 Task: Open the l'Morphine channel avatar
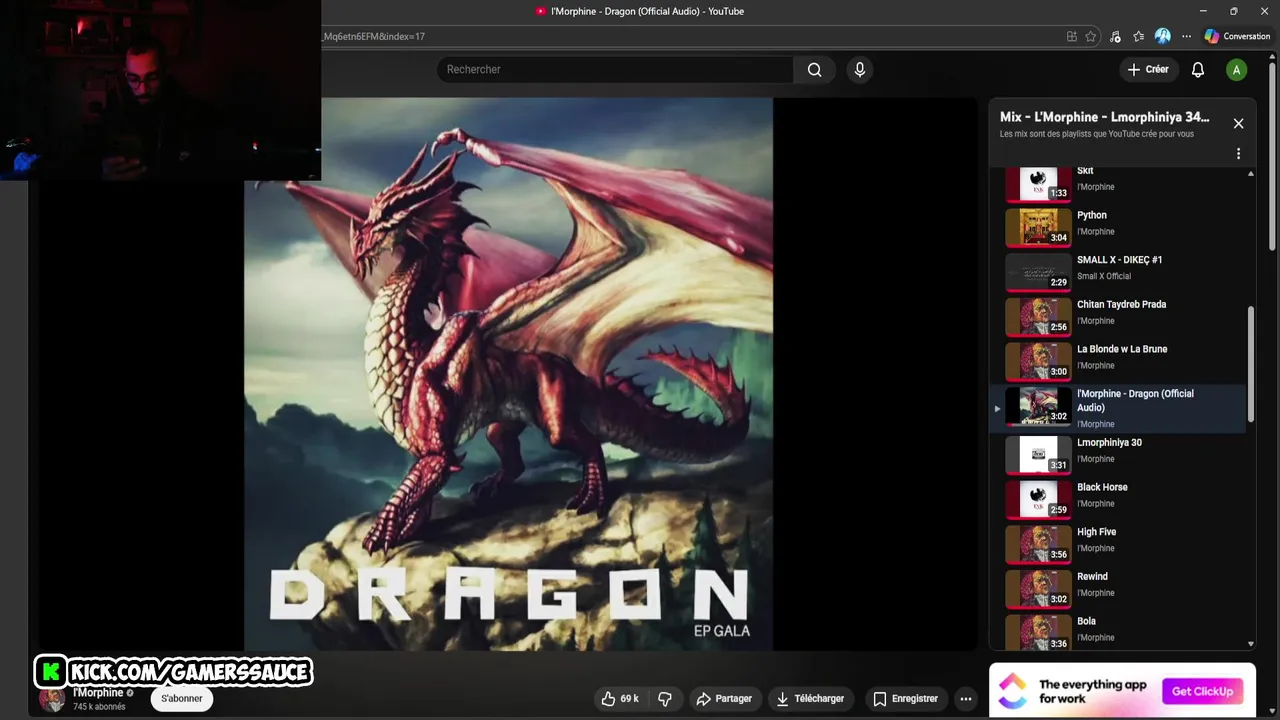point(52,699)
